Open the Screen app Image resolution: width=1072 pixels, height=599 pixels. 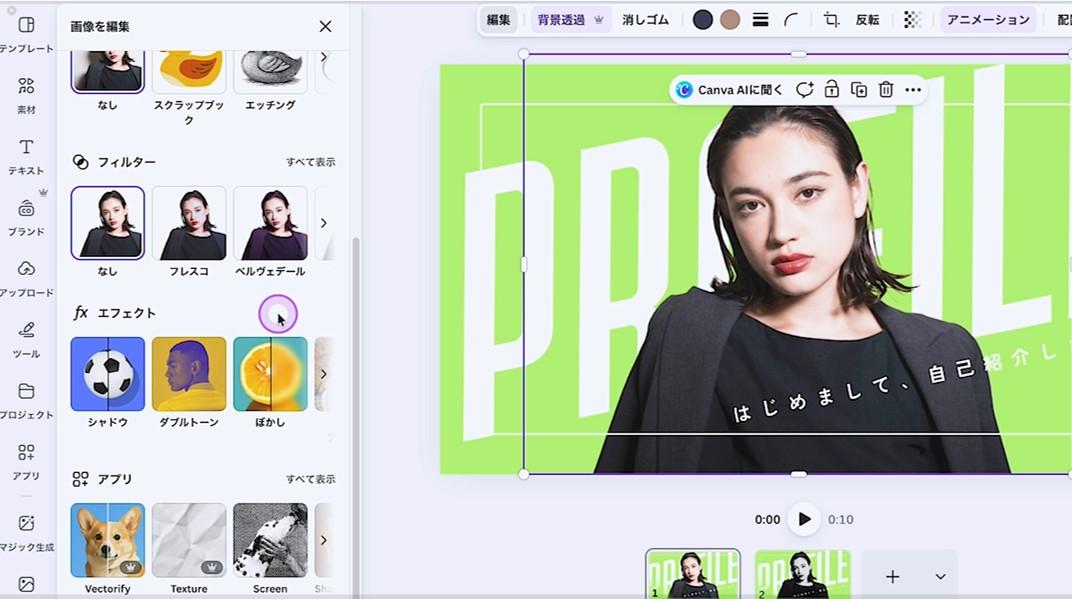click(x=270, y=540)
